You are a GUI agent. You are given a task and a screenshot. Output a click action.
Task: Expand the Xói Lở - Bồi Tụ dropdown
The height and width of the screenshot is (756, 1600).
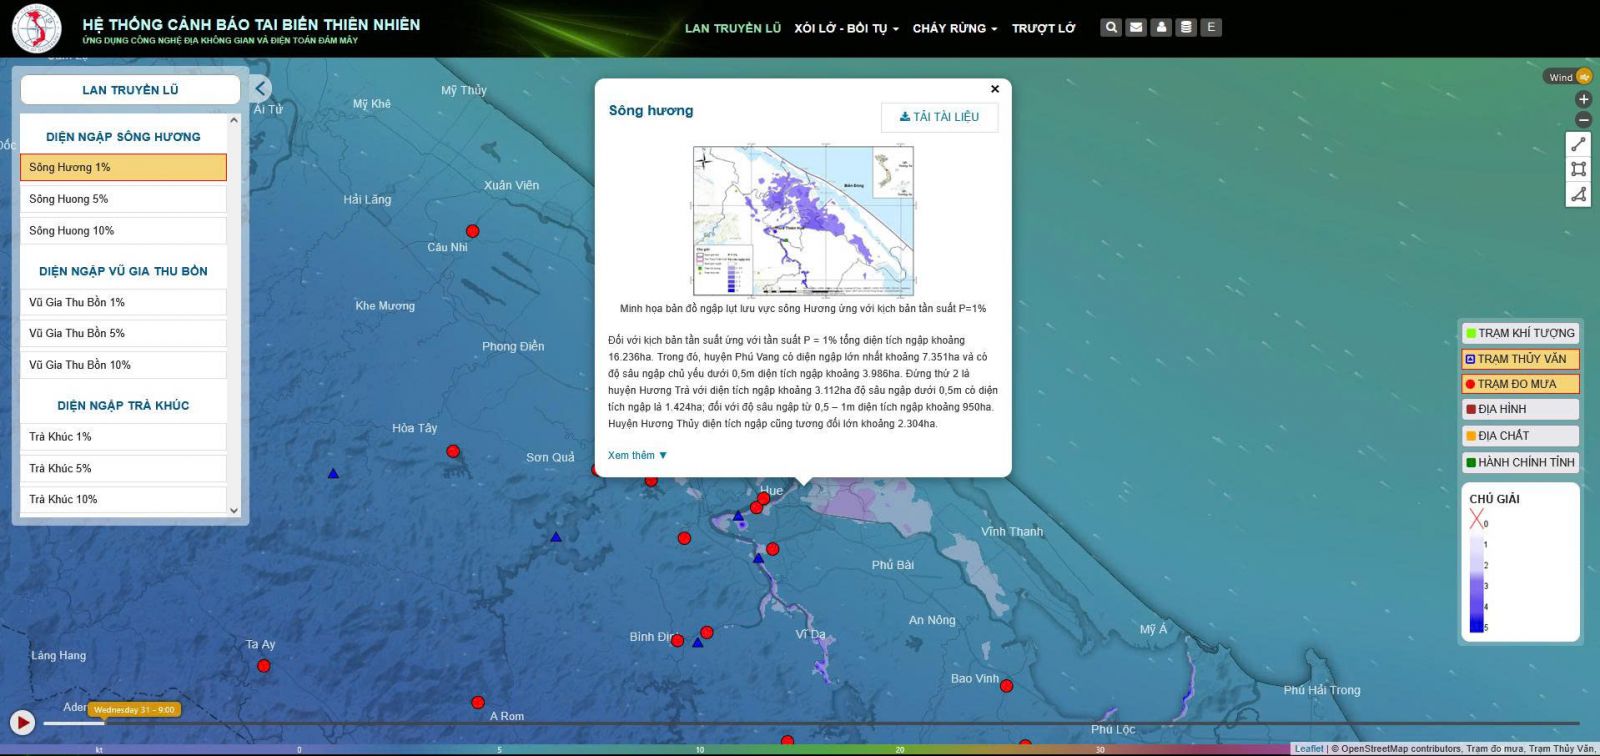coord(846,28)
